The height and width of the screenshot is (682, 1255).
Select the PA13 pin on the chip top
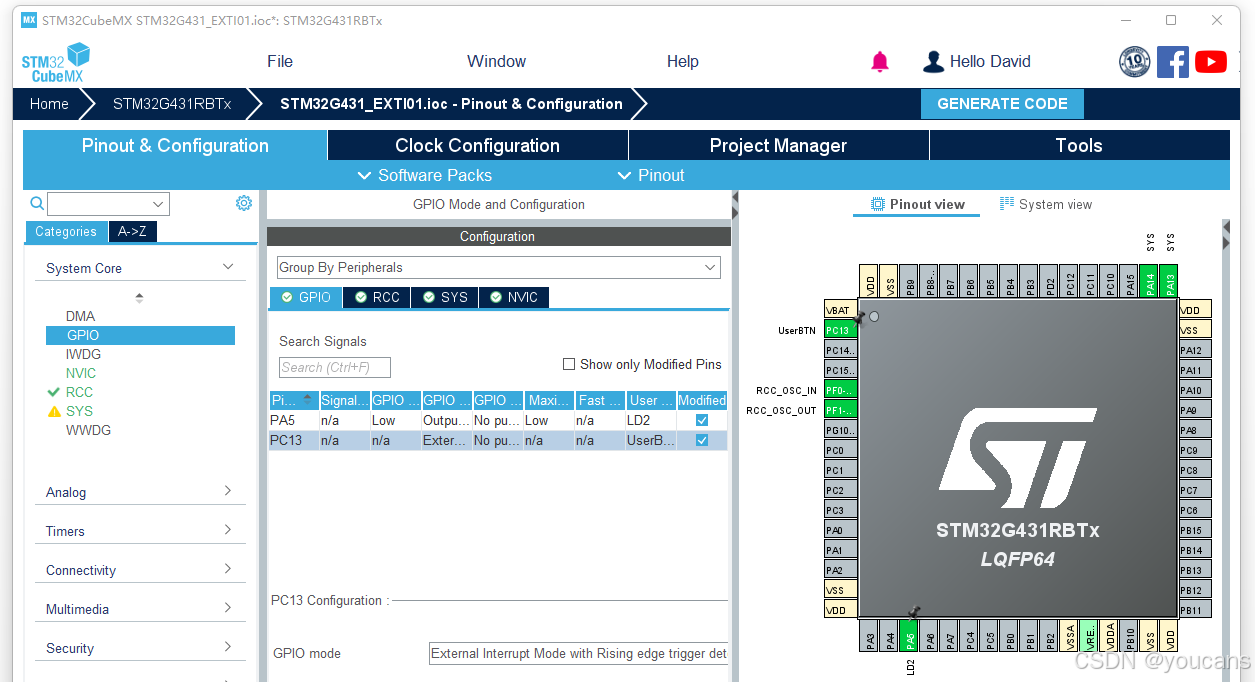click(1170, 280)
